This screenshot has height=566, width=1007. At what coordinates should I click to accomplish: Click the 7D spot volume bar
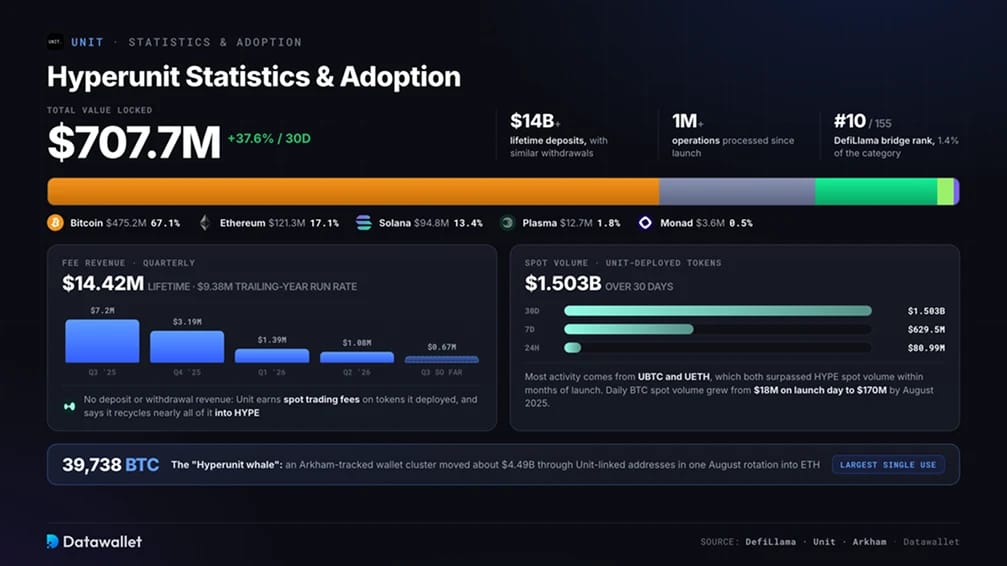pos(629,330)
